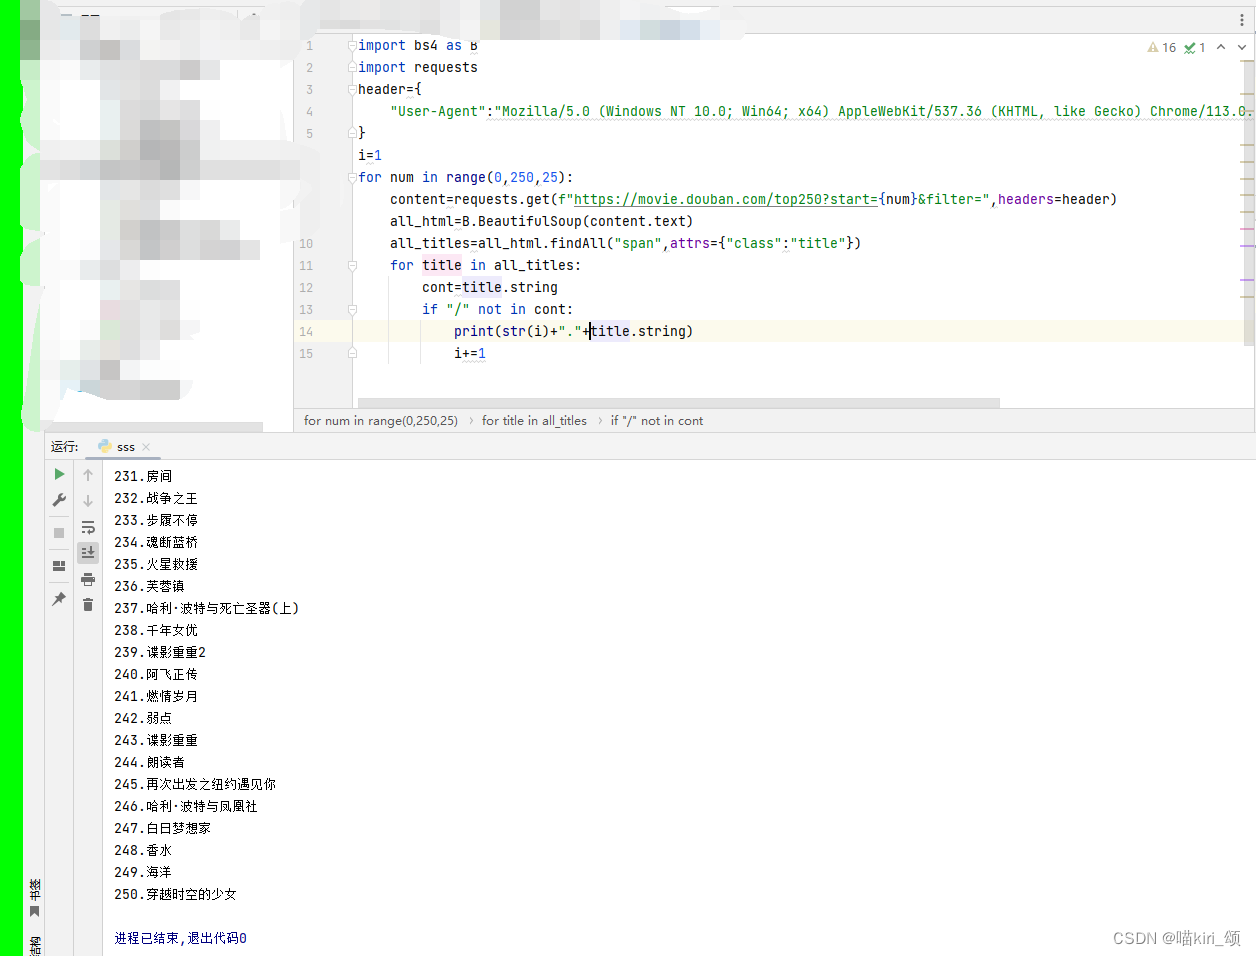1256x956 pixels.
Task: Collapse the for title loop at line 11
Action: point(350,265)
